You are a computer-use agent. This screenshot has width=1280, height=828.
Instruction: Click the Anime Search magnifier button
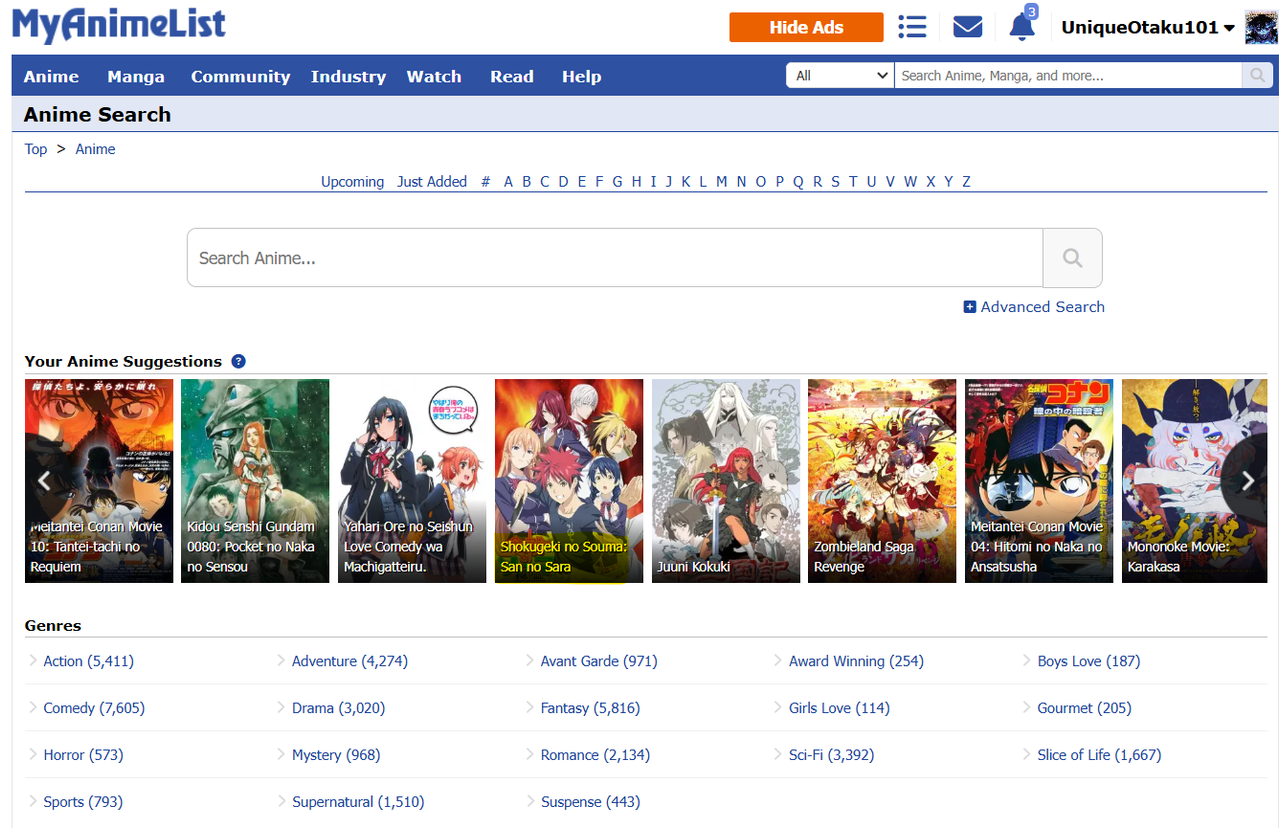click(x=1072, y=258)
